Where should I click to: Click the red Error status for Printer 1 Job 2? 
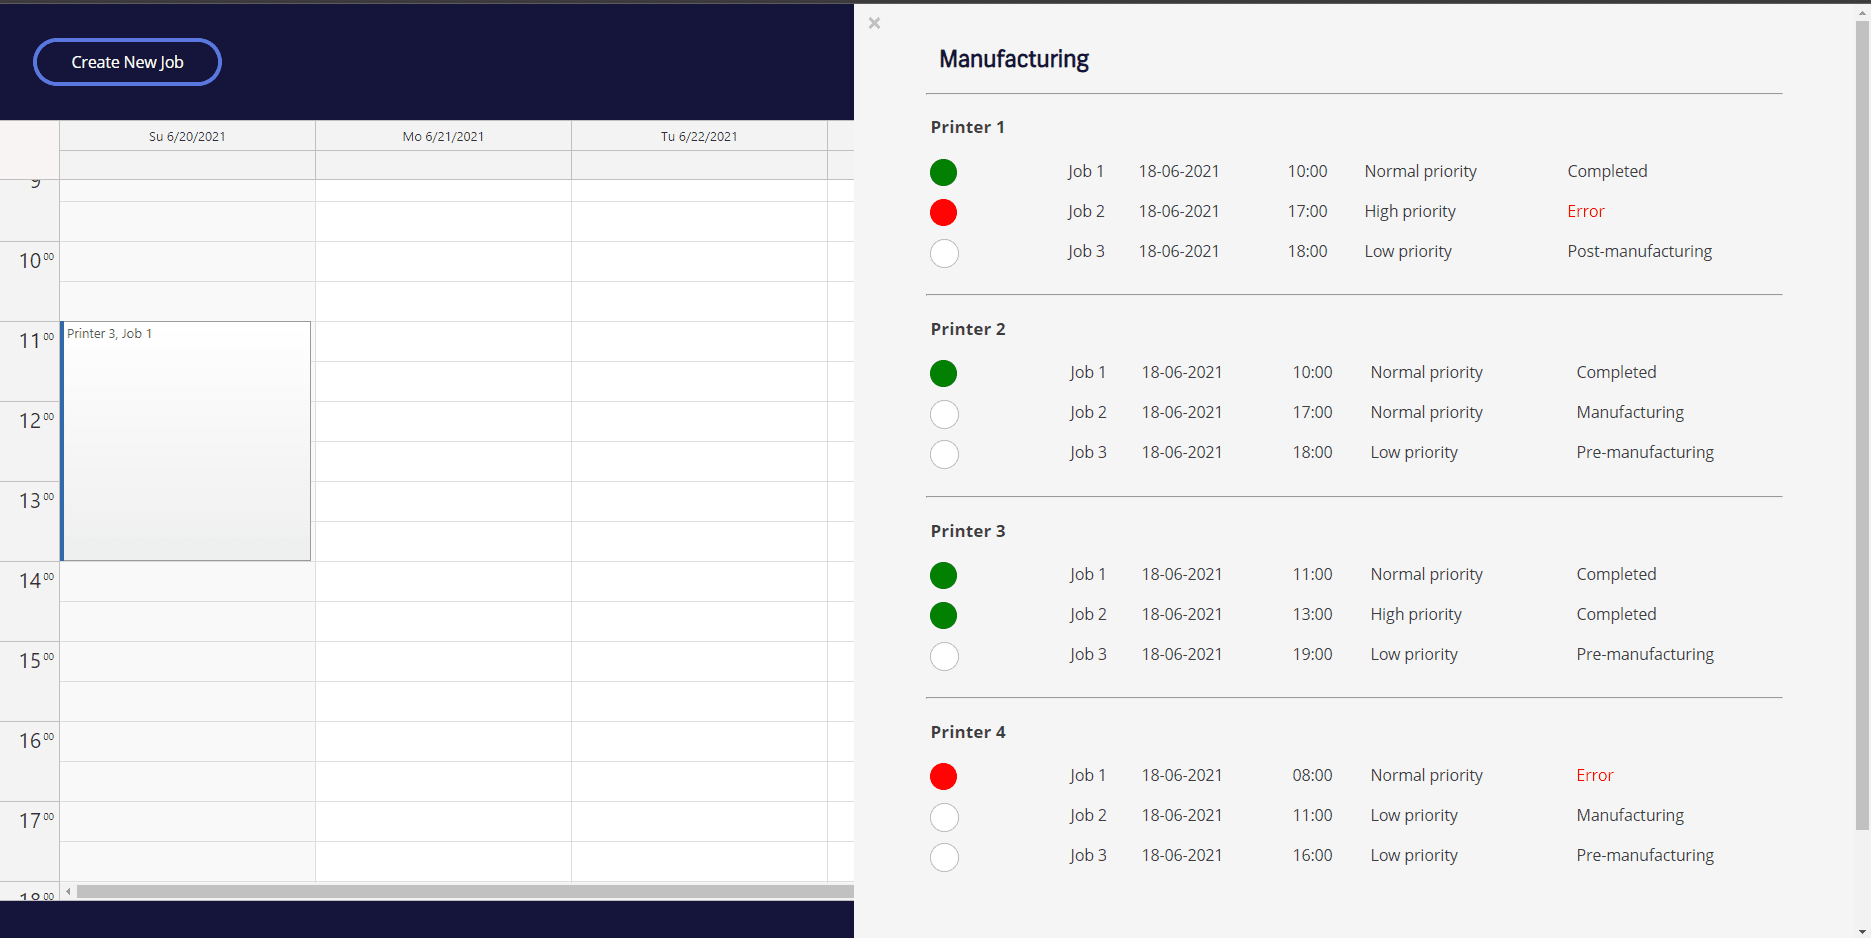point(1585,211)
